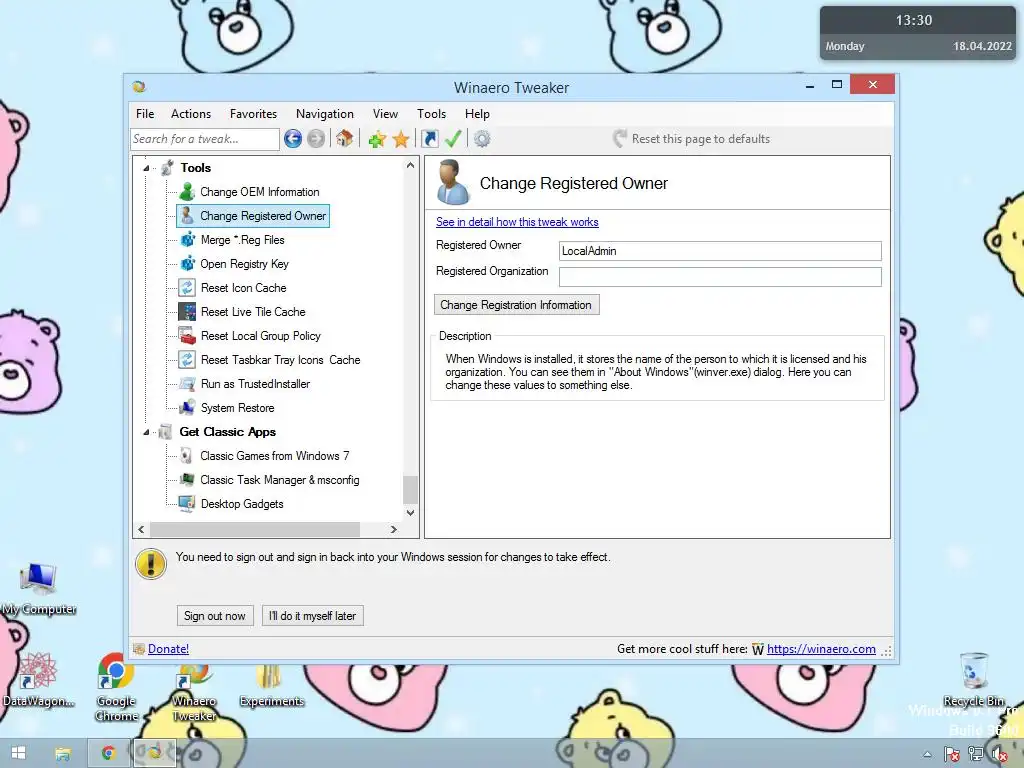Click the Search for a tweak field
The width and height of the screenshot is (1024, 768).
click(x=205, y=138)
